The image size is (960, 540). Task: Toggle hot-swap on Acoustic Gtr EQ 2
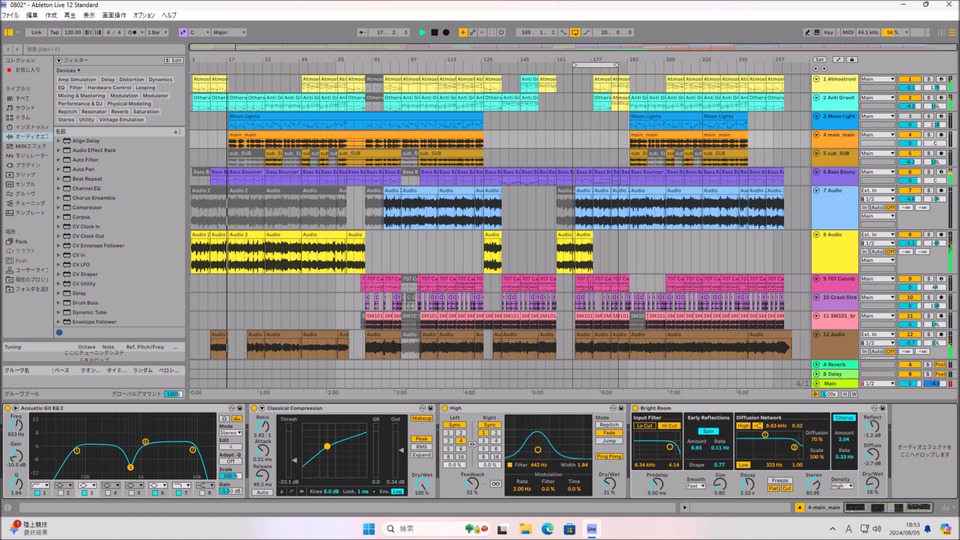pyautogui.click(x=232, y=408)
